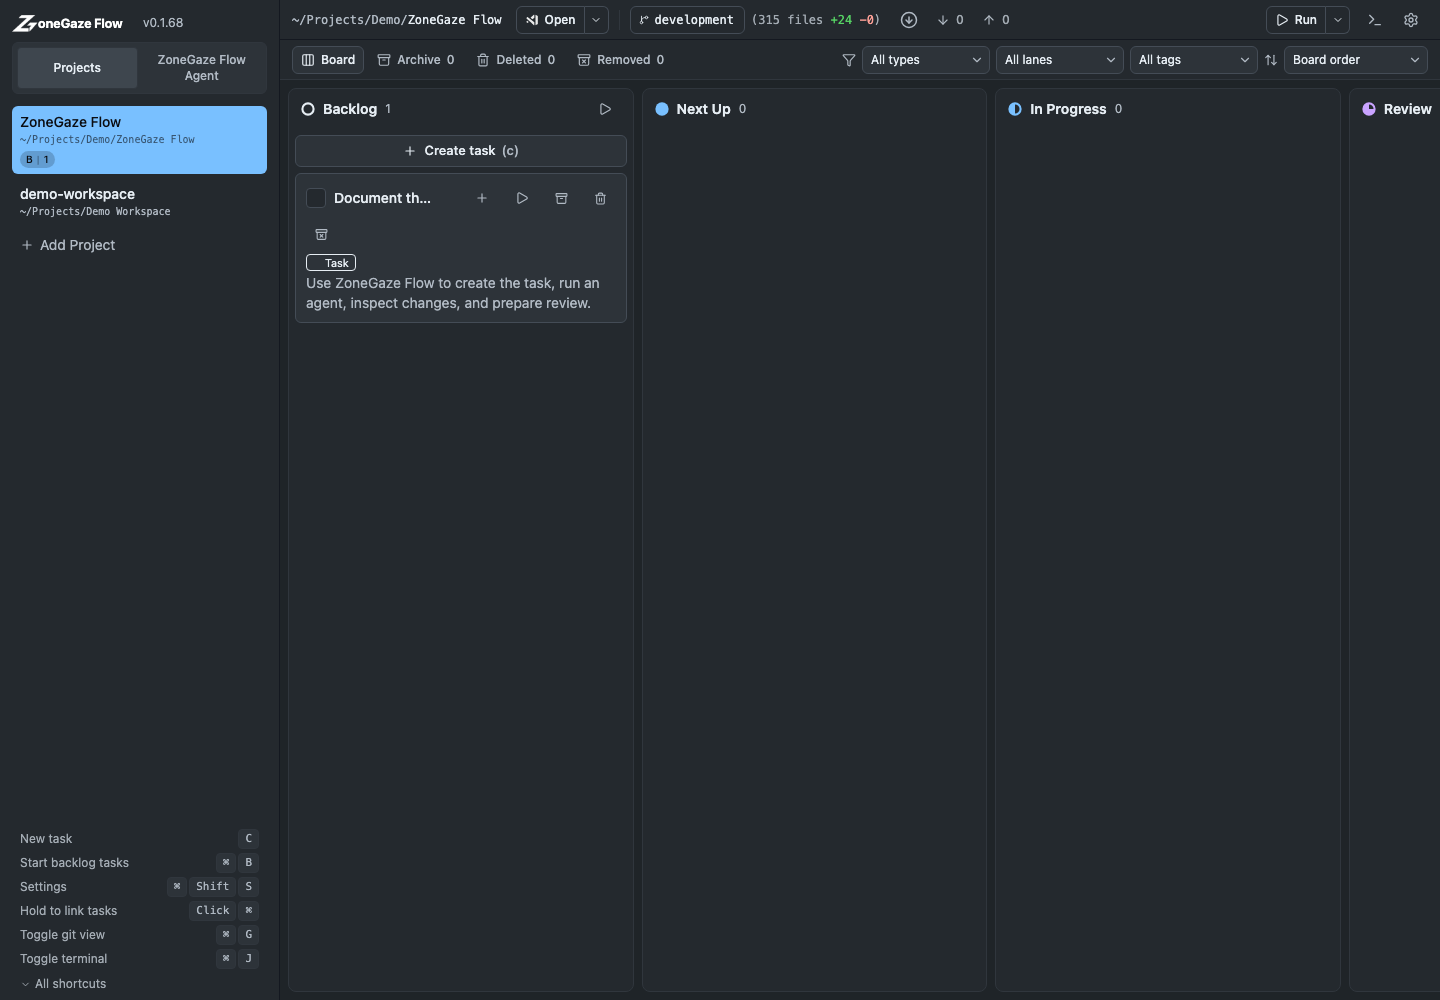This screenshot has height=1000, width=1440.
Task: Click the New task shortcut row
Action: click(139, 839)
